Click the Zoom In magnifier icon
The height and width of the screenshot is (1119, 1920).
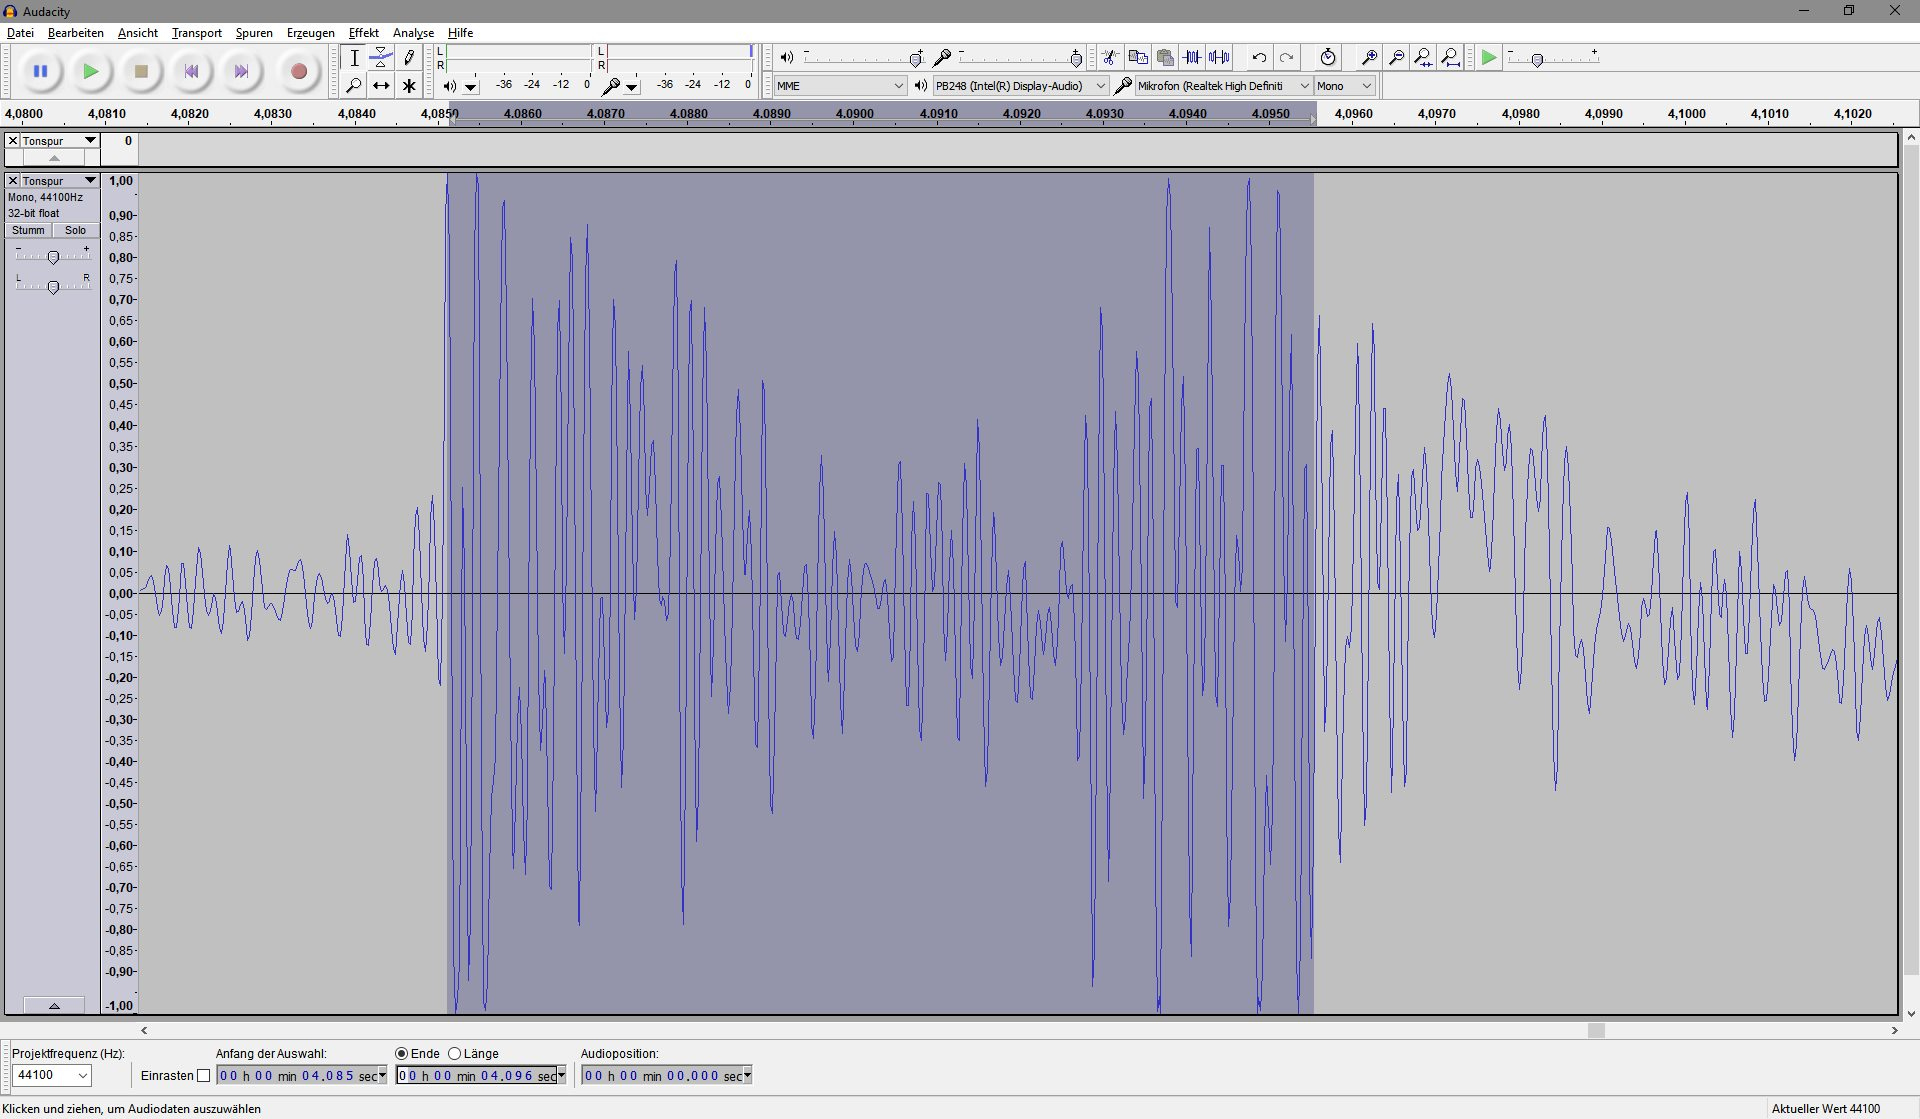pos(1369,57)
